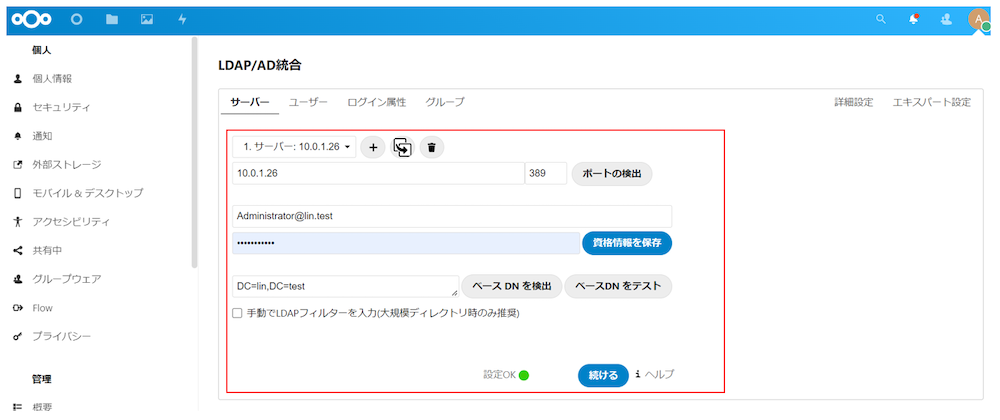Open the 詳細設定 tab
This screenshot has height=420, width=1000.
(854, 102)
